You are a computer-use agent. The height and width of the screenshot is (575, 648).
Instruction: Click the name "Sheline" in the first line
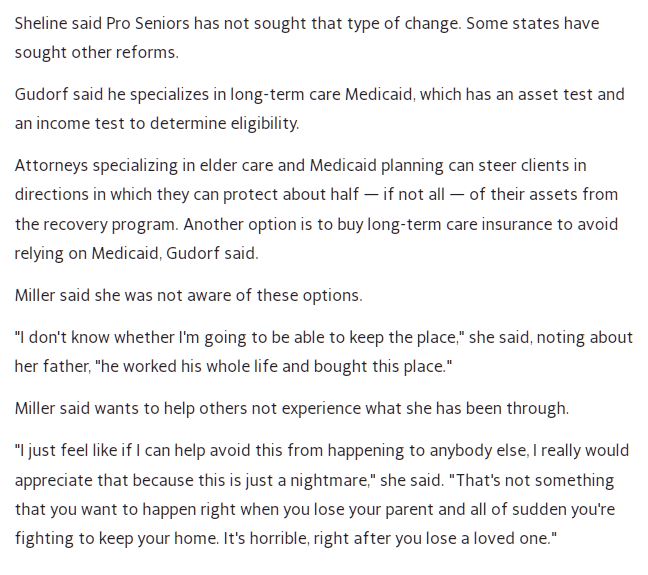point(41,23)
